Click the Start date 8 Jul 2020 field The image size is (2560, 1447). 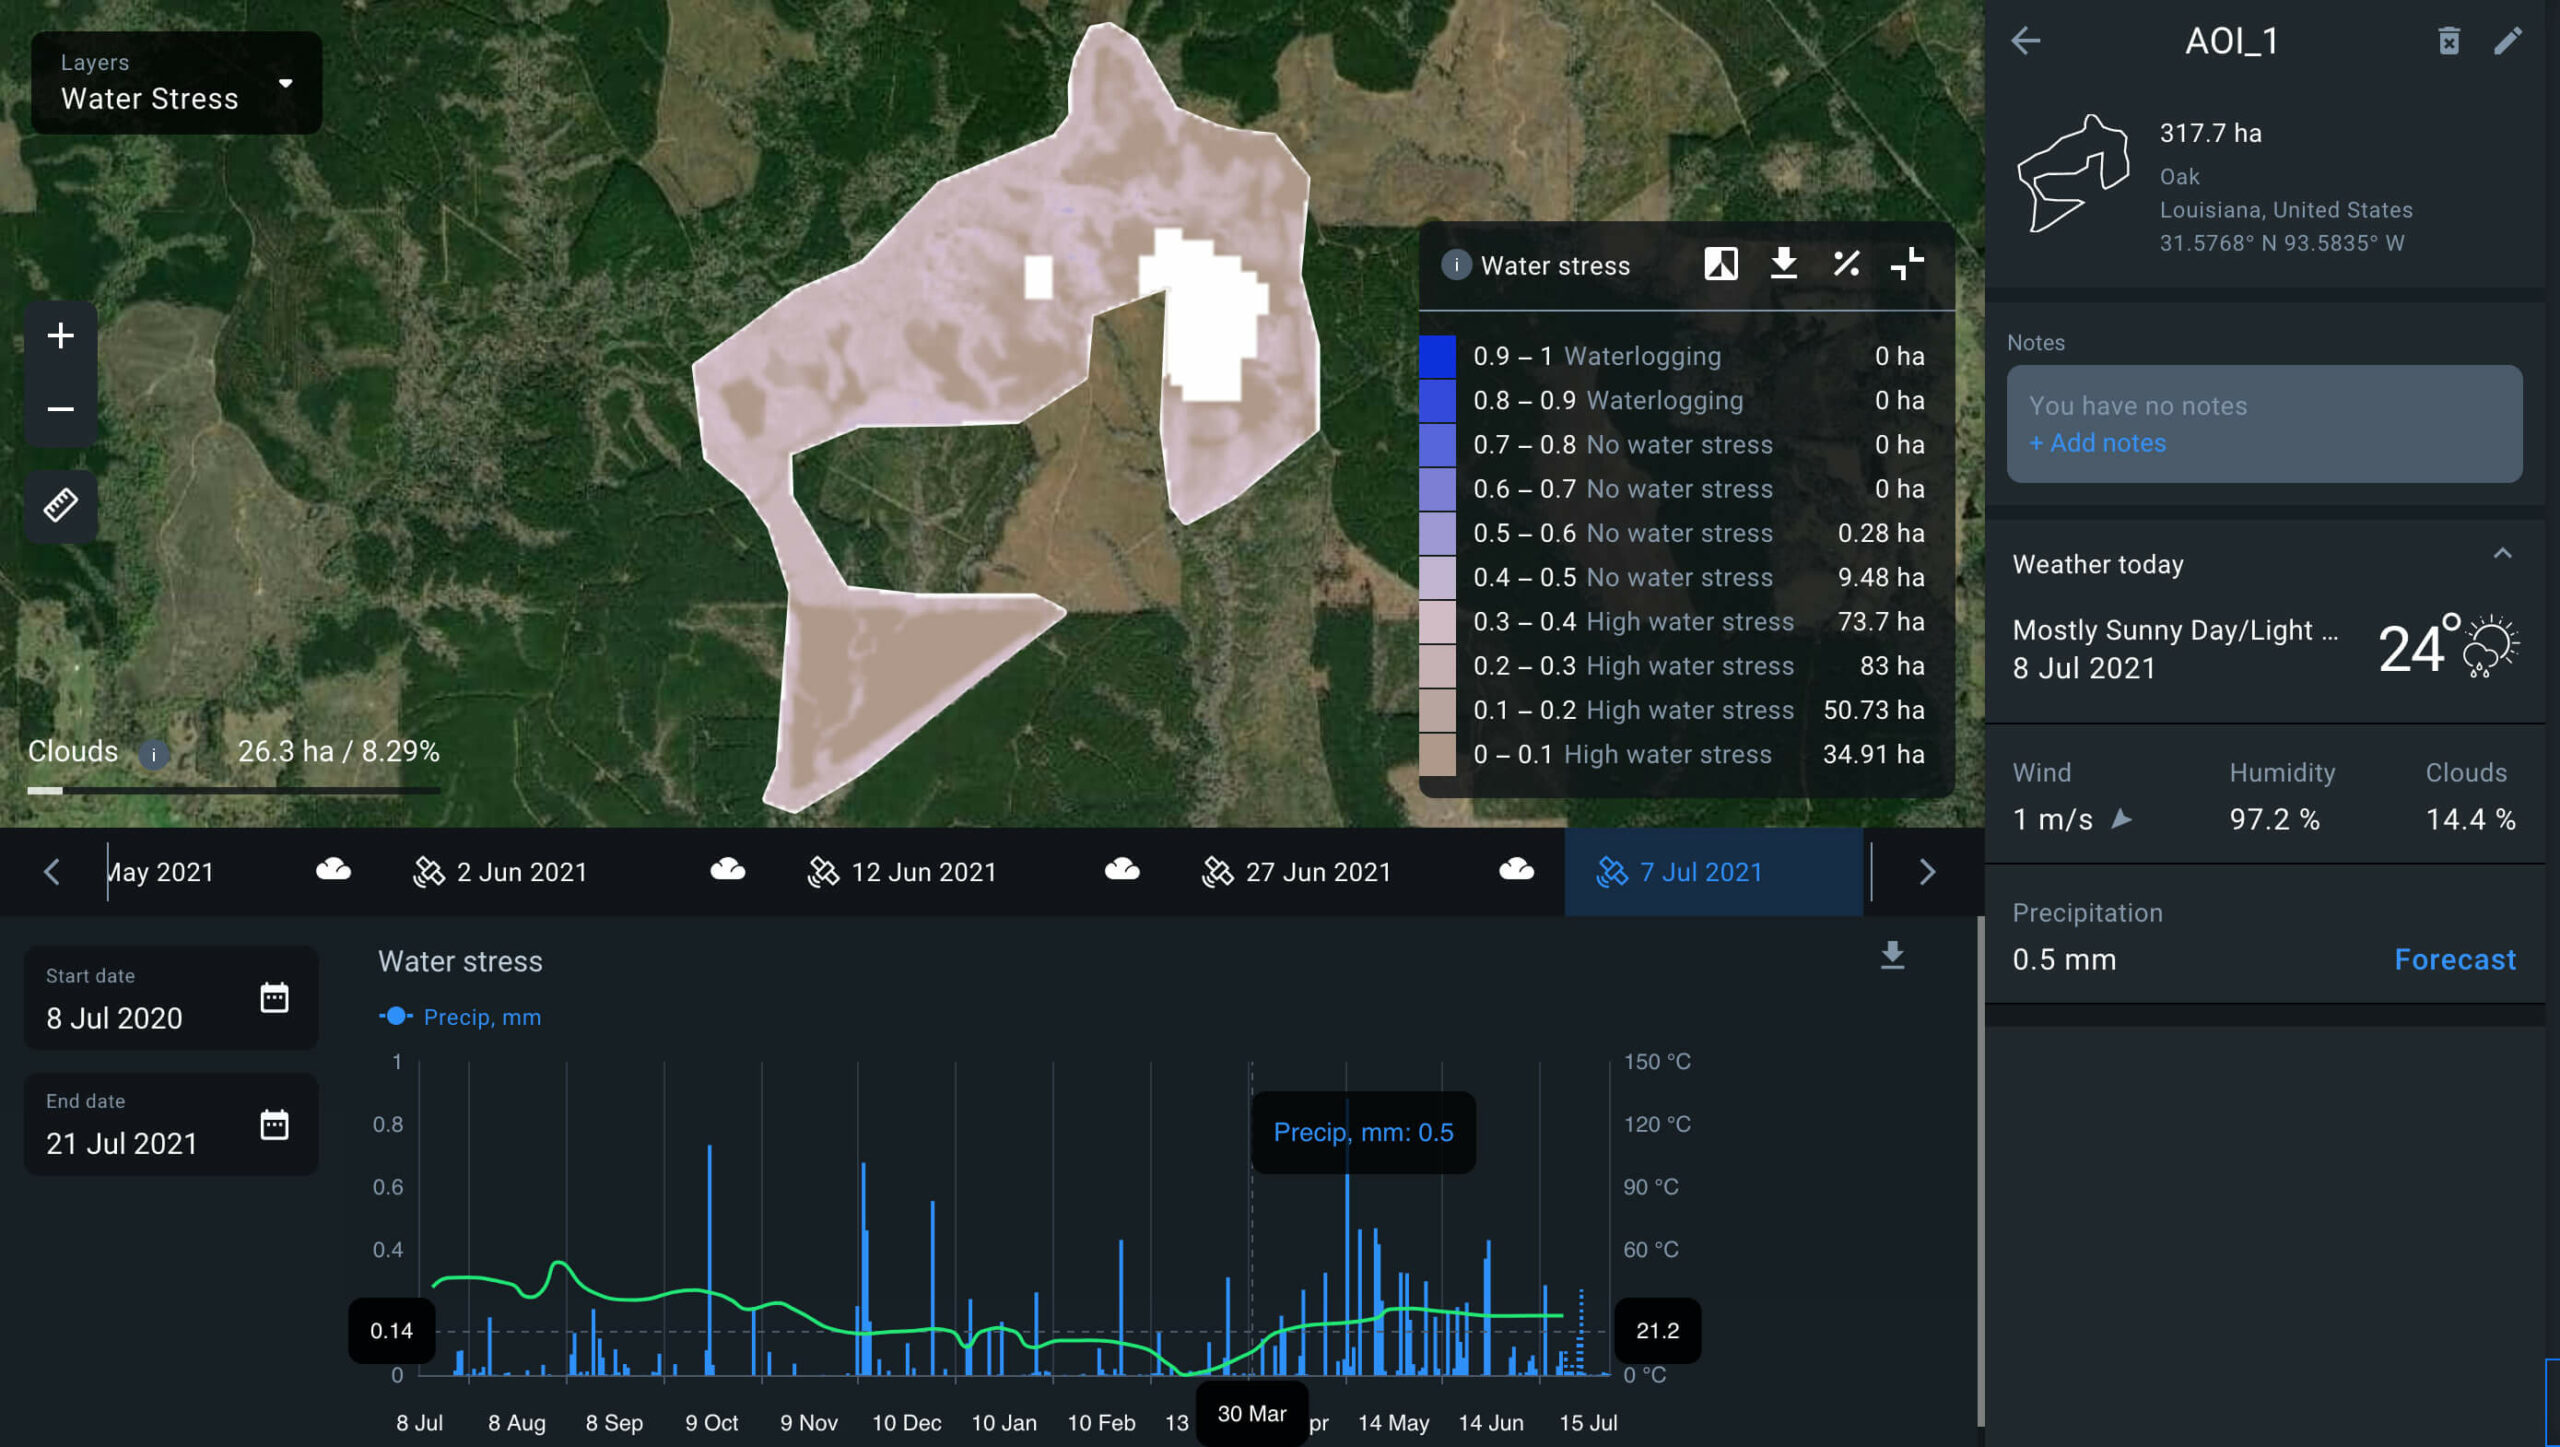click(171, 998)
